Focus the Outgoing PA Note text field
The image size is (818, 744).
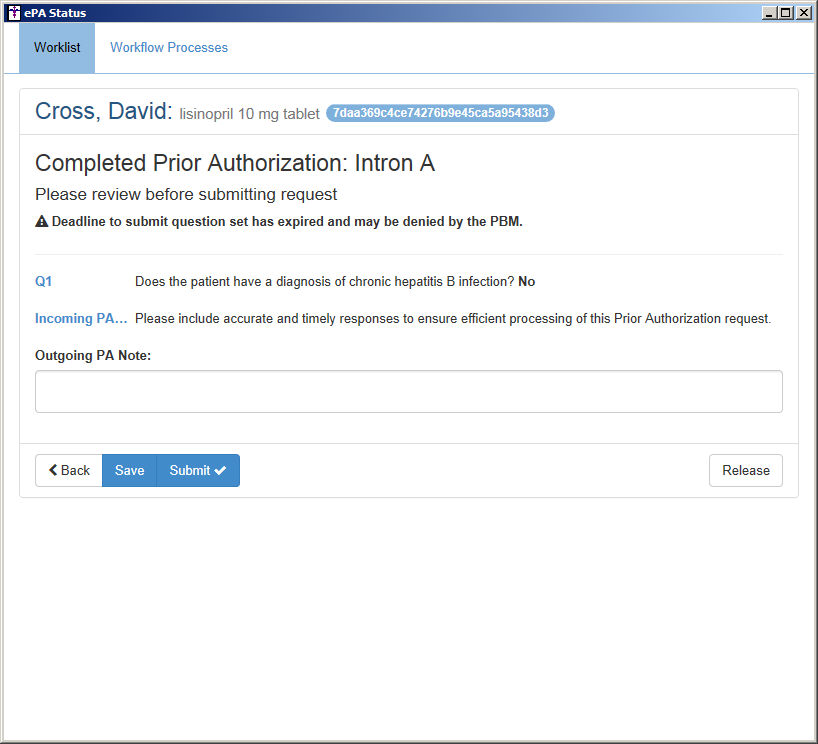408,392
